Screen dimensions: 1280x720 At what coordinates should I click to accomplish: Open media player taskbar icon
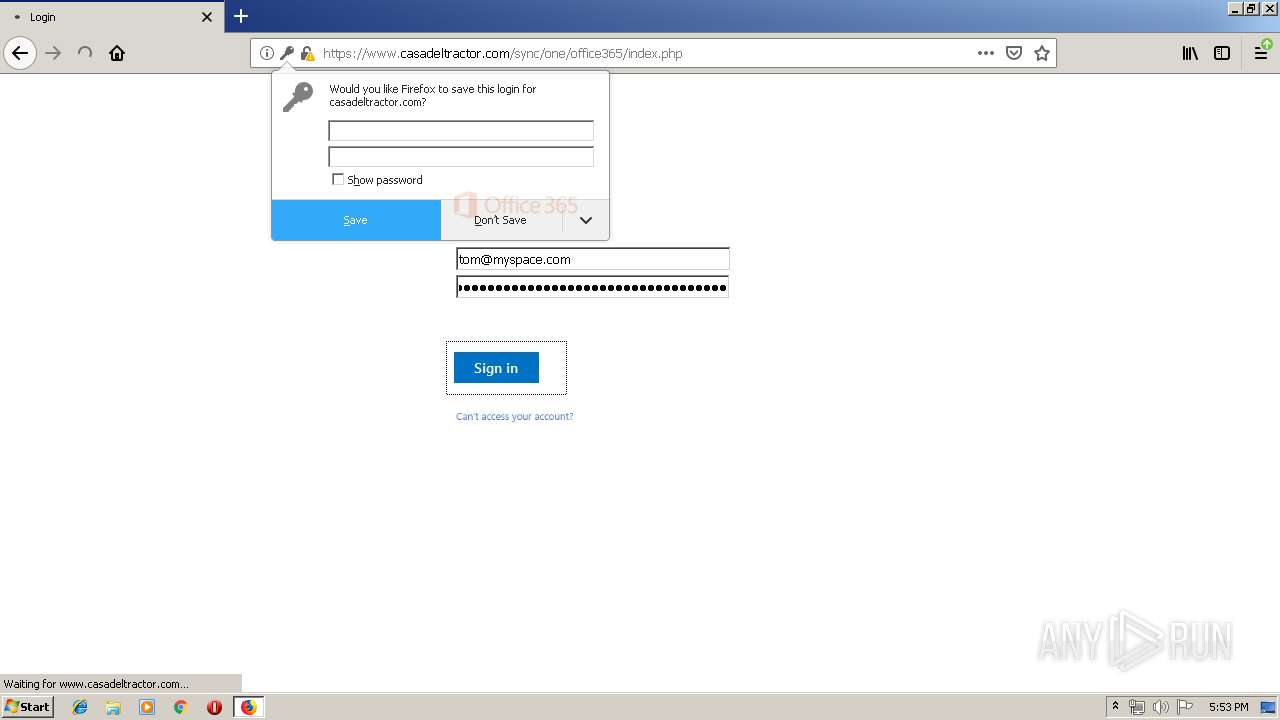click(147, 707)
